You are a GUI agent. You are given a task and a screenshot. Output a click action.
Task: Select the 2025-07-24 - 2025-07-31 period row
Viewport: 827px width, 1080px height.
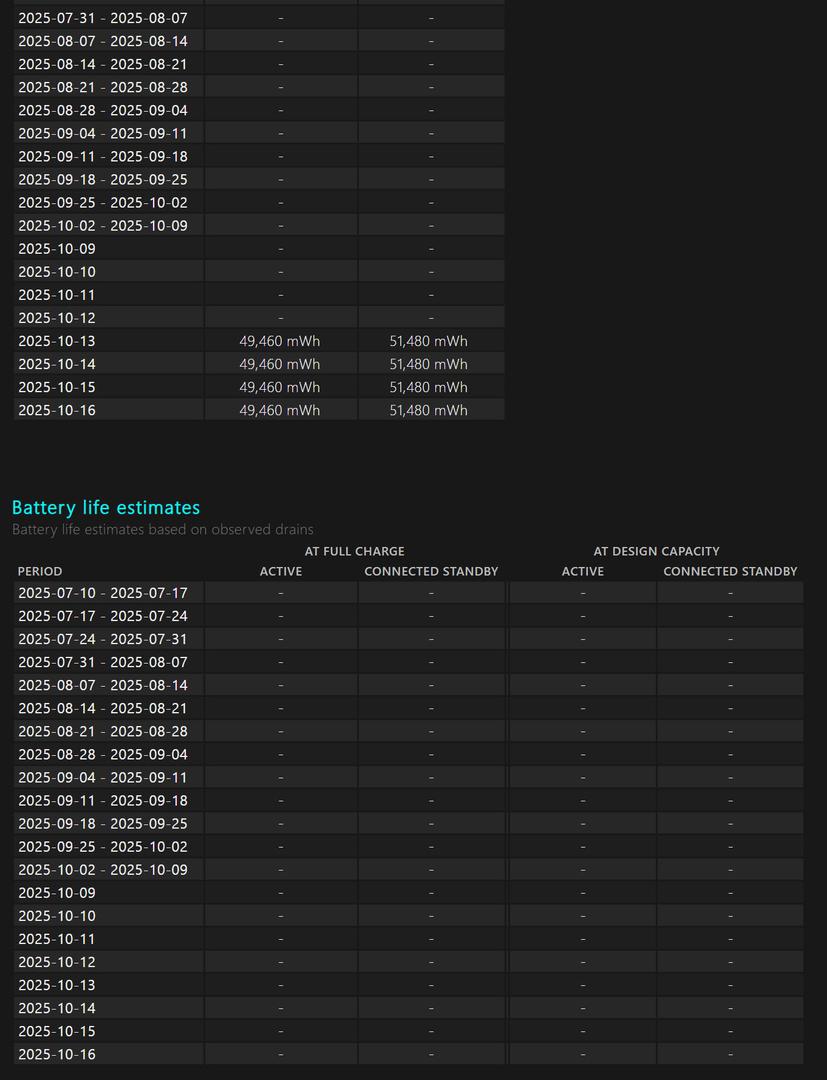(x=103, y=639)
